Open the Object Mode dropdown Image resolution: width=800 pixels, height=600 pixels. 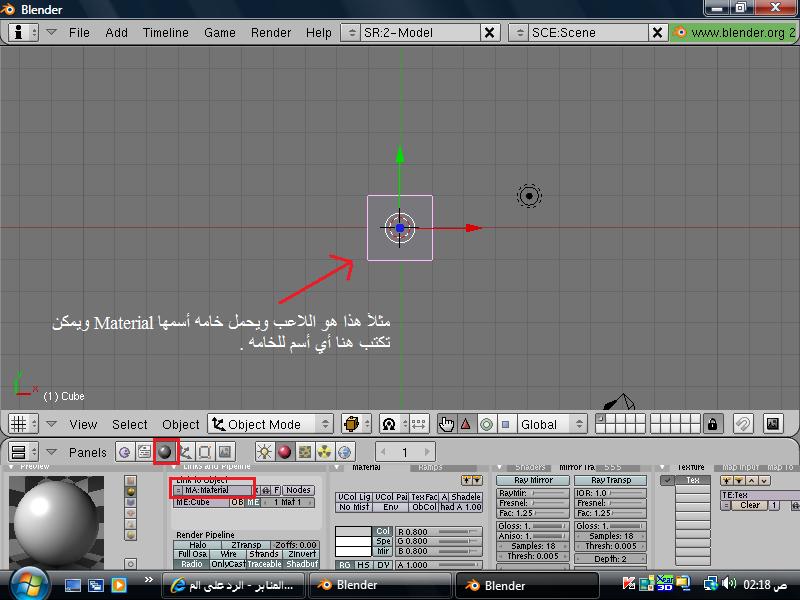270,424
